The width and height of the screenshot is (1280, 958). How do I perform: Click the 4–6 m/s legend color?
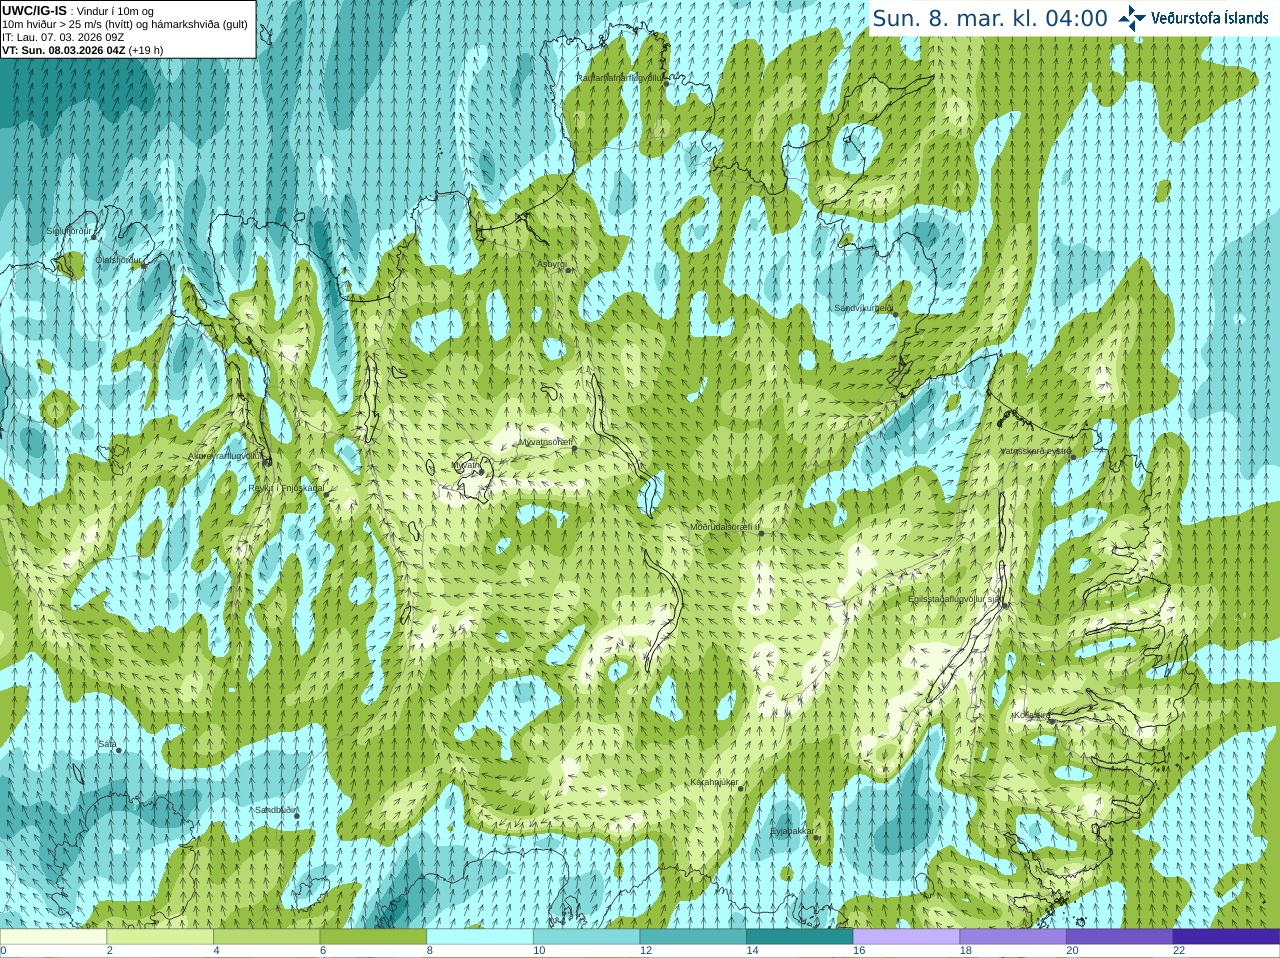click(266, 937)
